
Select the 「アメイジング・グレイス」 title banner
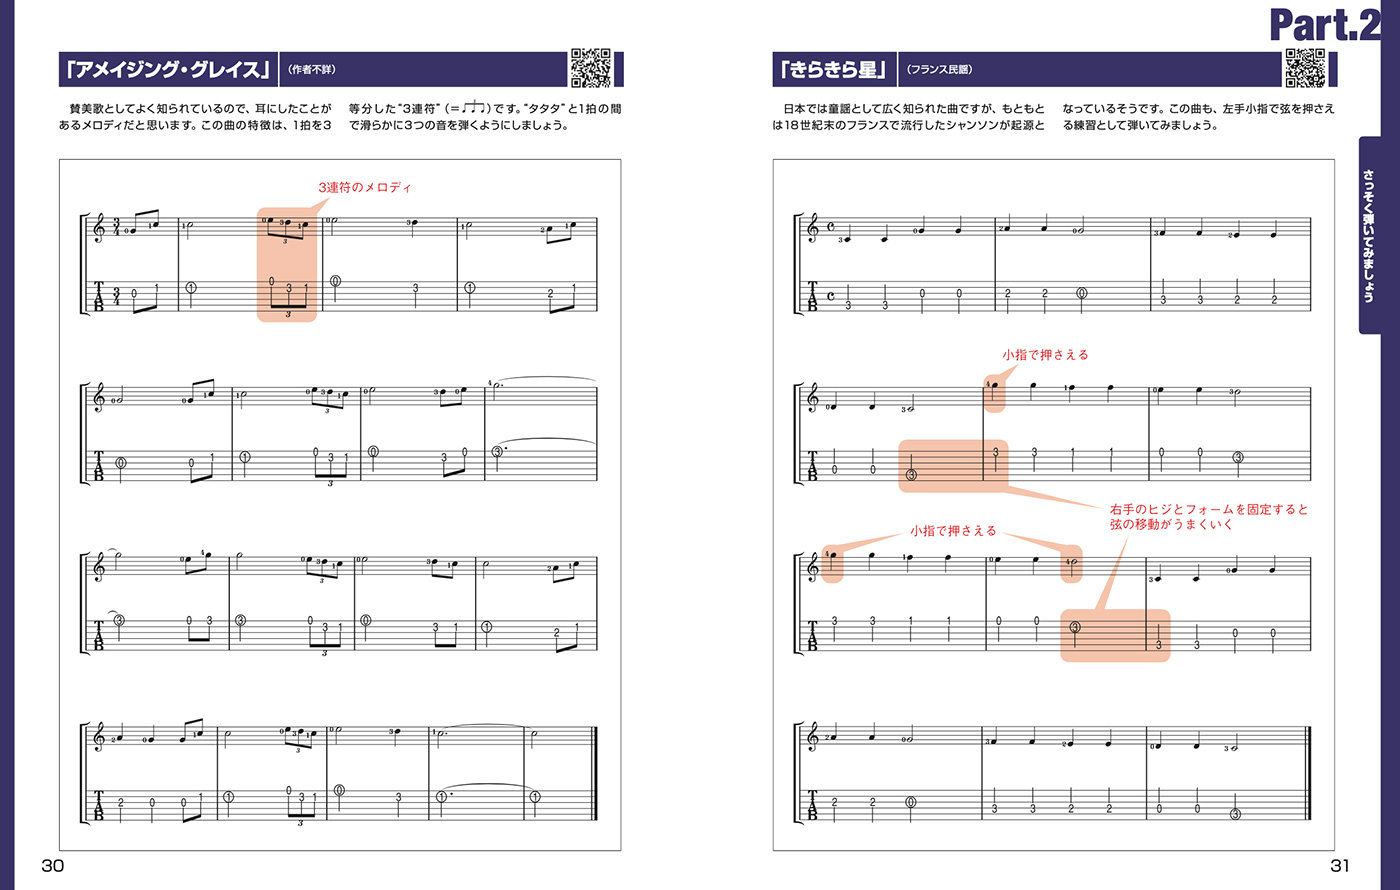pos(167,69)
